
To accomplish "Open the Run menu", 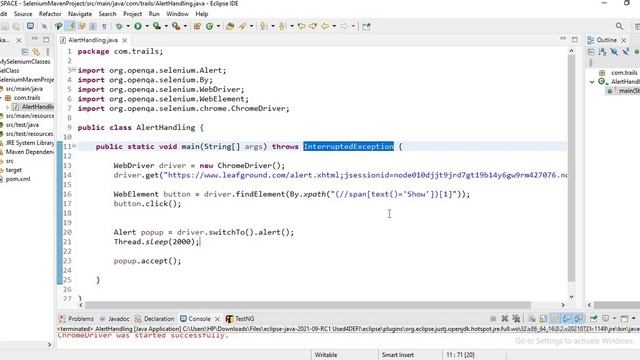I will coord(154,14).
